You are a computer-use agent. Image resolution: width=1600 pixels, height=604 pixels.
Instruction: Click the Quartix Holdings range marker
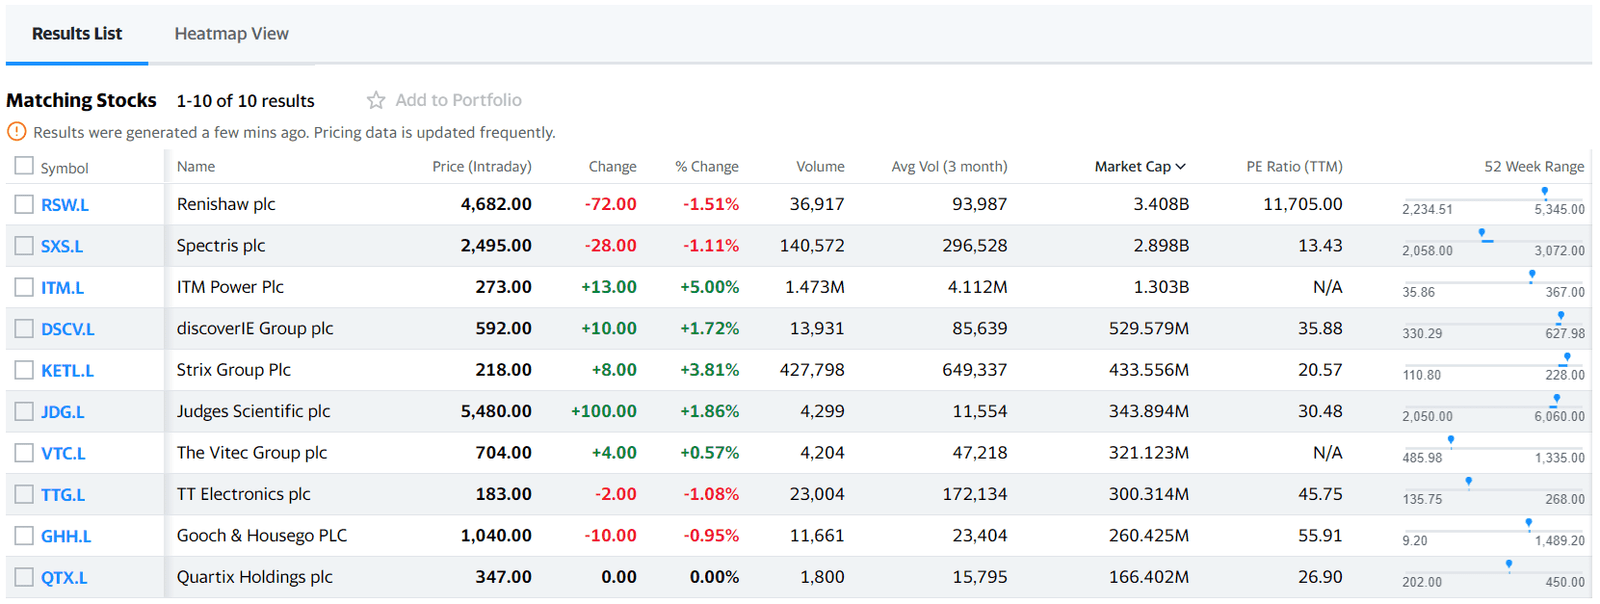[x=1509, y=565]
